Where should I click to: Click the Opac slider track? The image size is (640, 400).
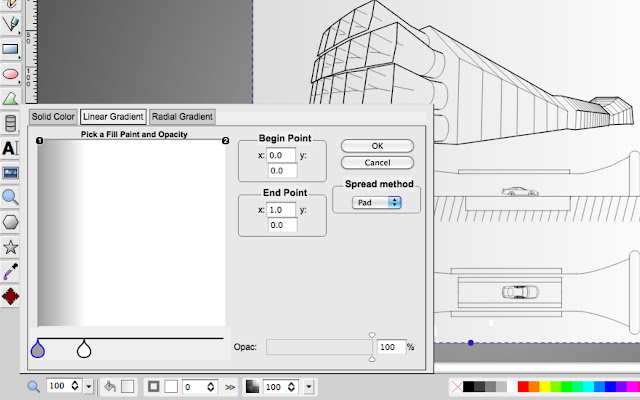(319, 347)
